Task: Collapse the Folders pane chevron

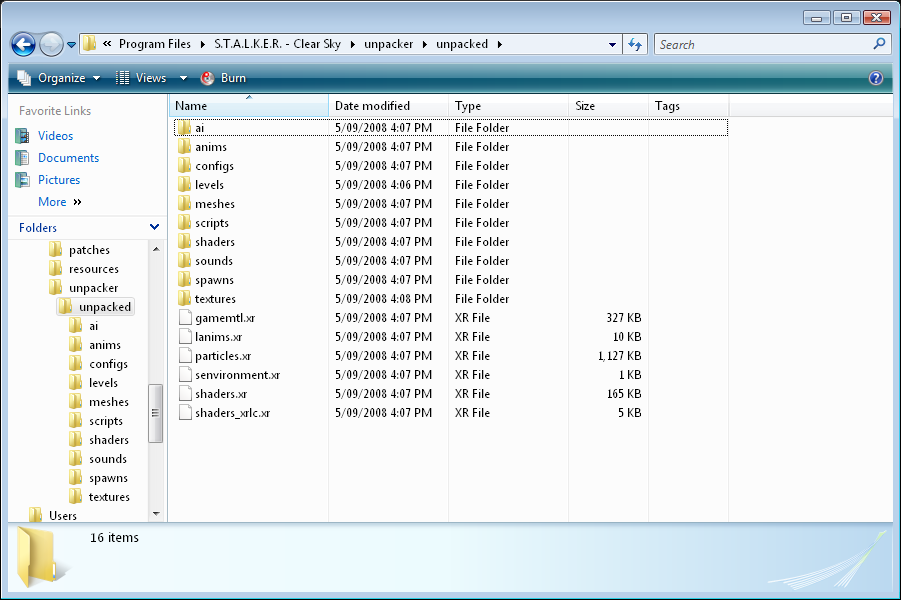Action: tap(154, 228)
